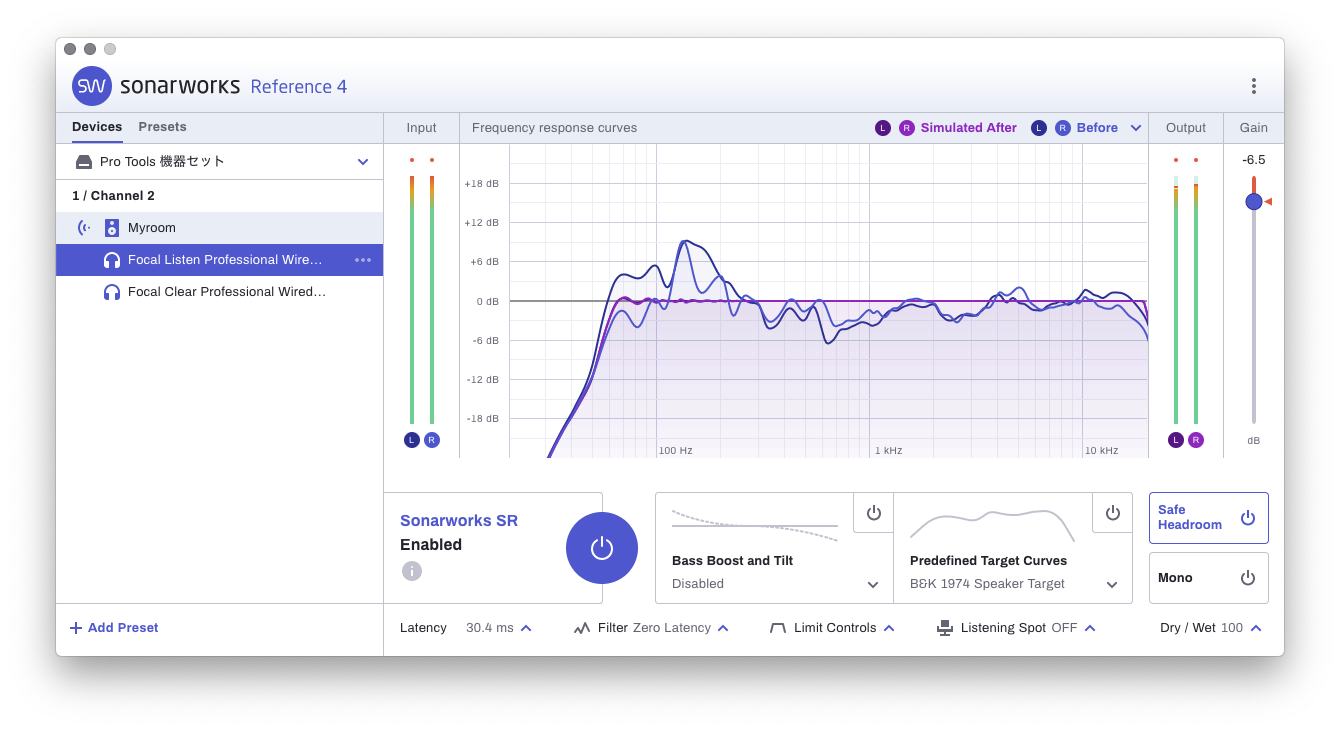Switch to the Presets tab
Image resolution: width=1340 pixels, height=730 pixels.
(x=162, y=127)
